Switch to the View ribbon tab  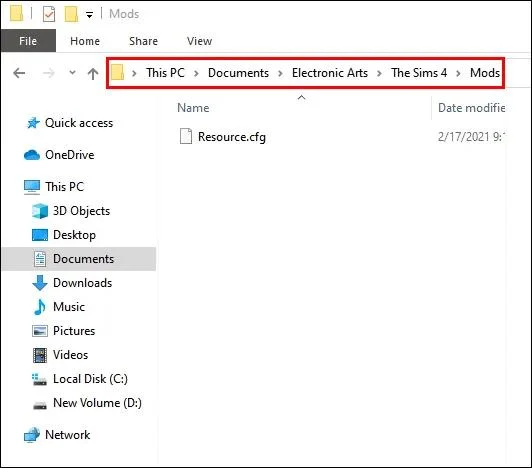(200, 41)
